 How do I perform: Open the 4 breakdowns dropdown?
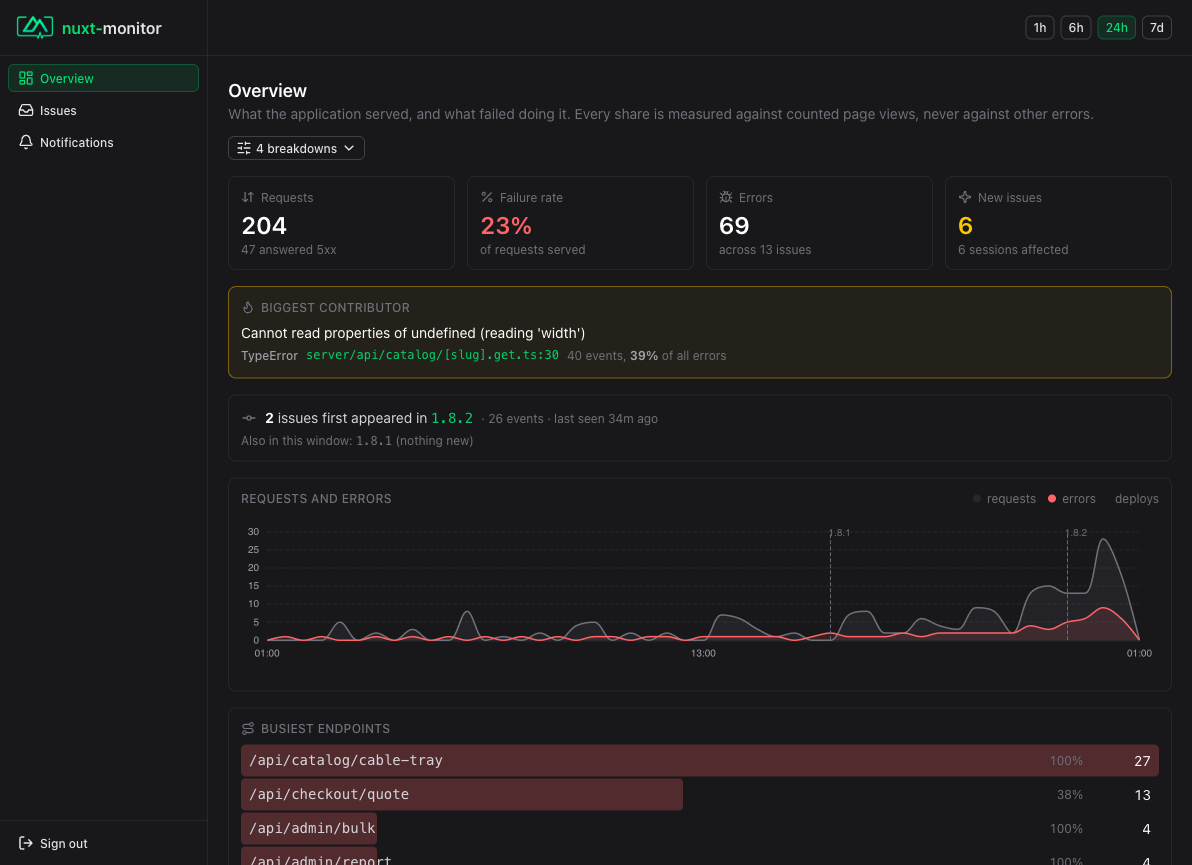(x=296, y=148)
